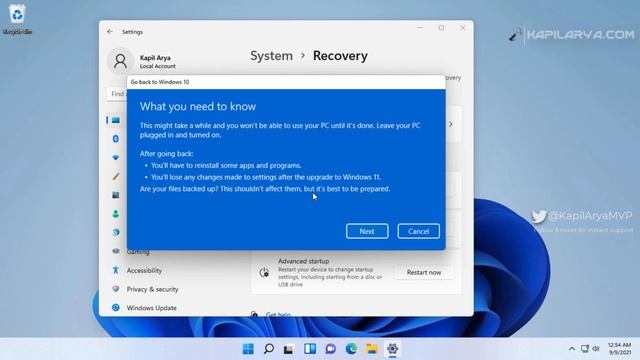Expand the chevron on the recovery option row
The height and width of the screenshot is (360, 640).
[x=451, y=124]
